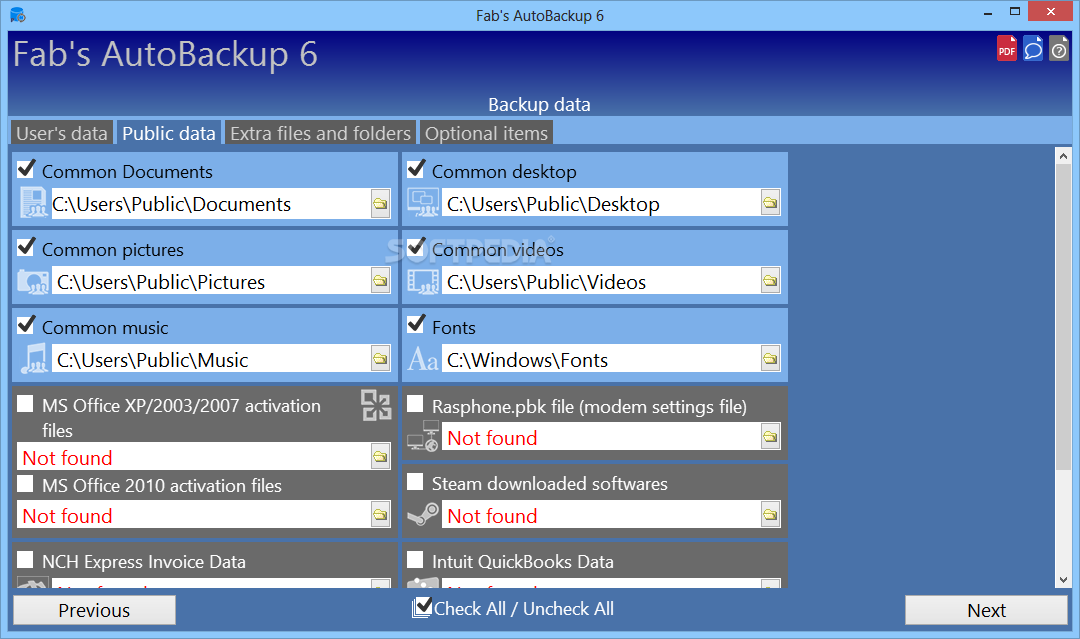1080x639 pixels.
Task: Click the Common Documents library icon
Action: coord(33,202)
